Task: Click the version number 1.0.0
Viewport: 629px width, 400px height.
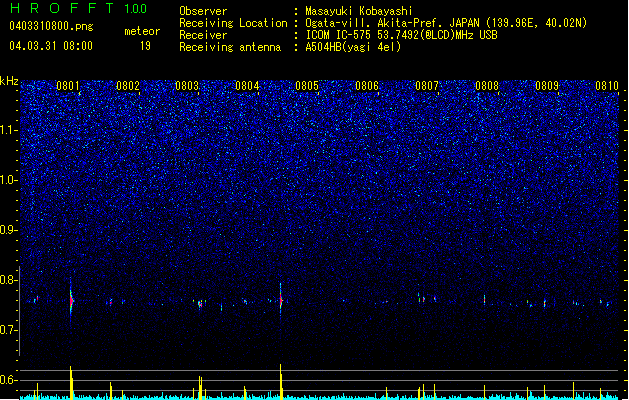Action: click(135, 9)
